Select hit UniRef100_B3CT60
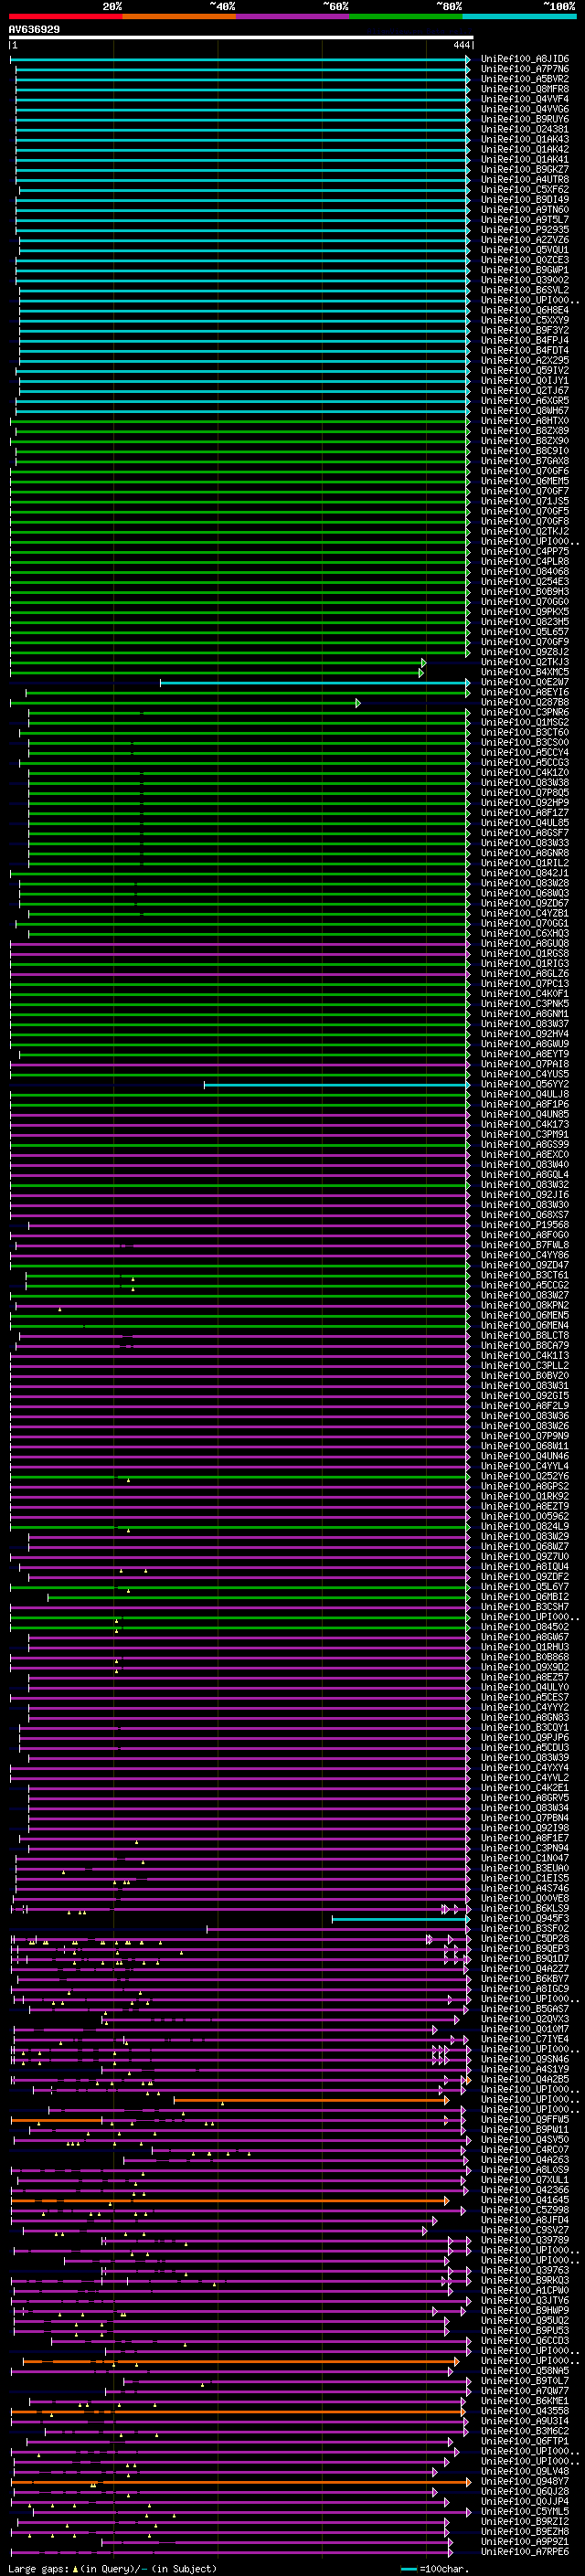The image size is (585, 2576). point(525,732)
